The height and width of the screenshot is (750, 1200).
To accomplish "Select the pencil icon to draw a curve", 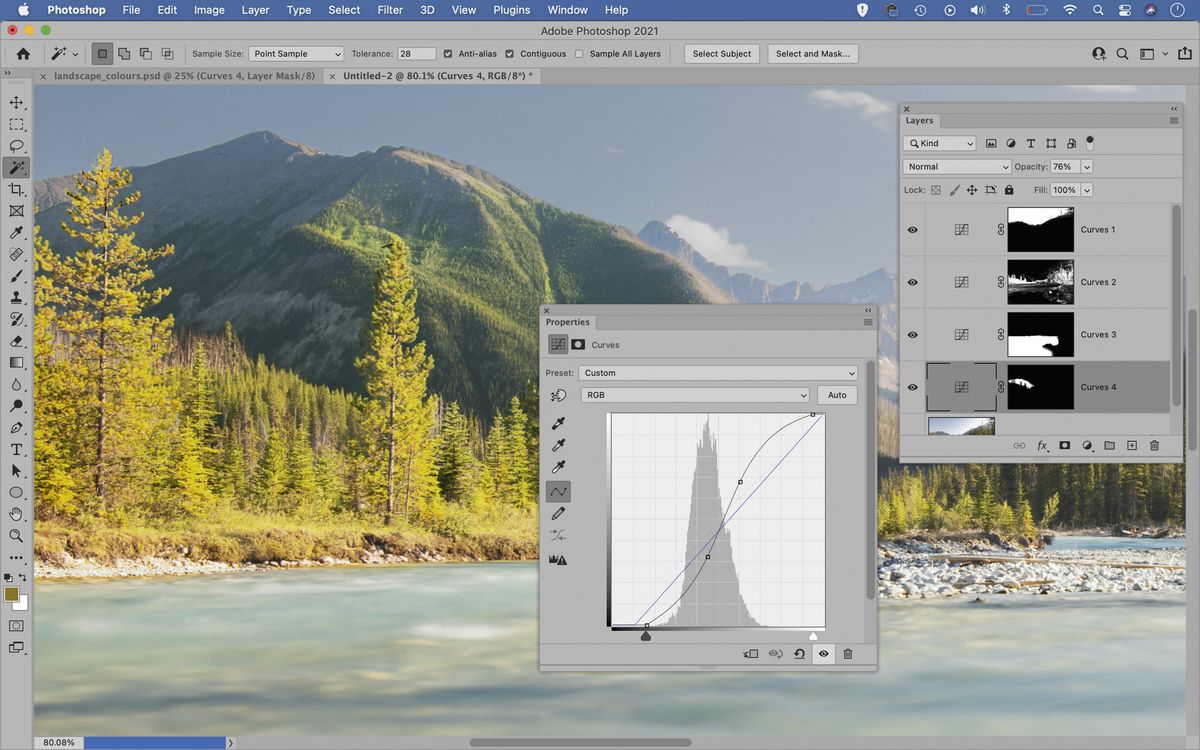I will click(558, 513).
